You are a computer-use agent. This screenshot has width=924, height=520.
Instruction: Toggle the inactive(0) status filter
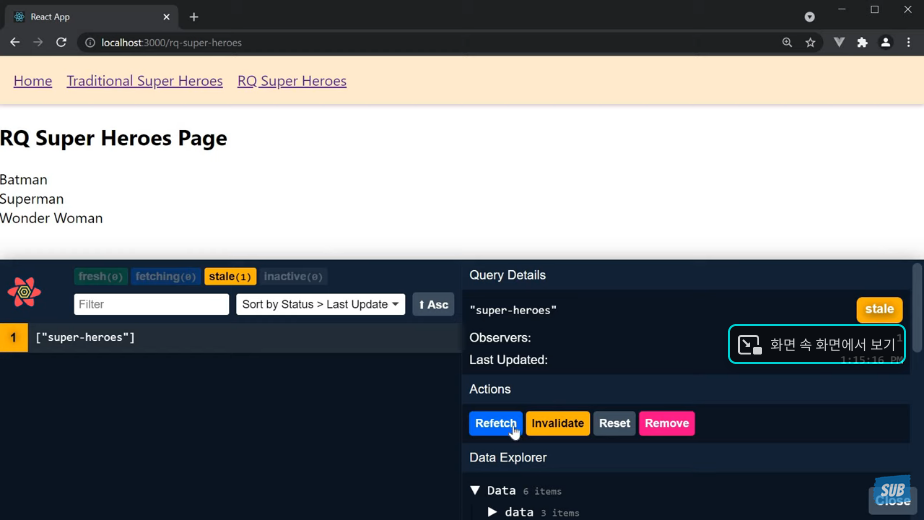(293, 277)
